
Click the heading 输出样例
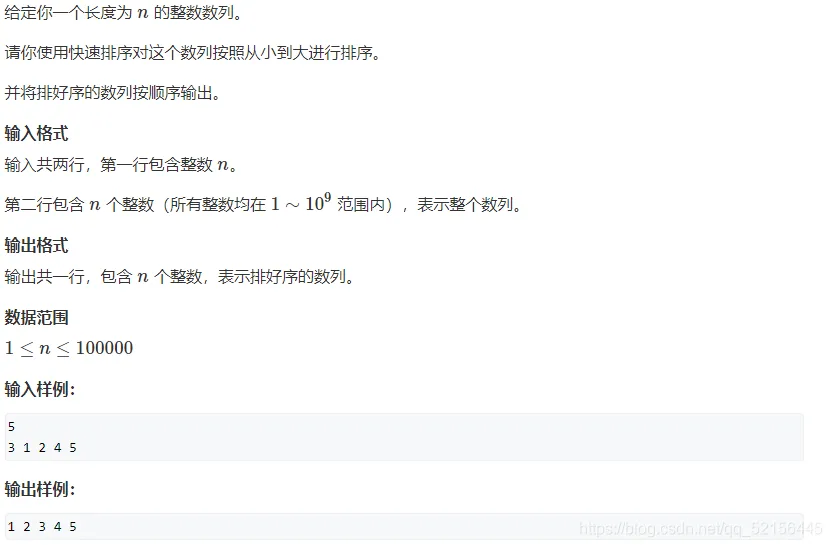pos(40,489)
